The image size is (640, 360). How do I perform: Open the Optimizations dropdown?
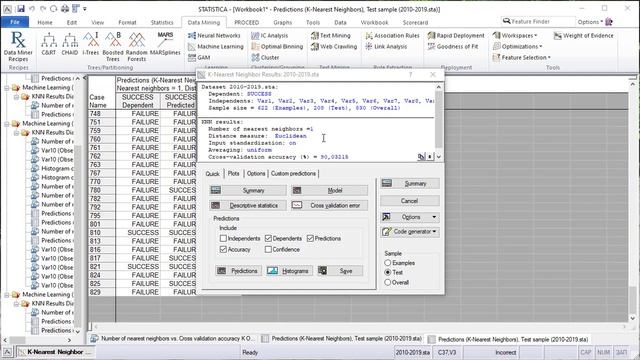tap(518, 47)
